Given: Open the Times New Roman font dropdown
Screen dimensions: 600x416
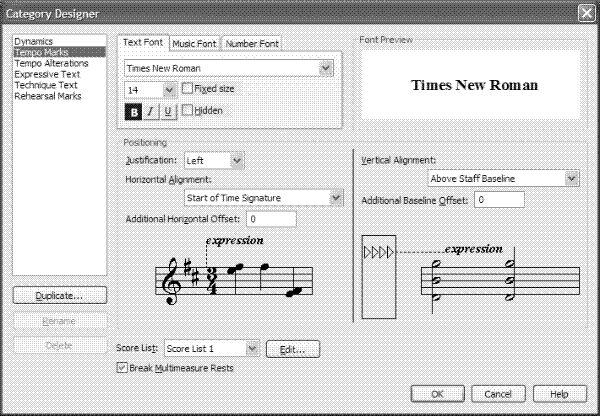Looking at the screenshot, I should click(x=325, y=67).
